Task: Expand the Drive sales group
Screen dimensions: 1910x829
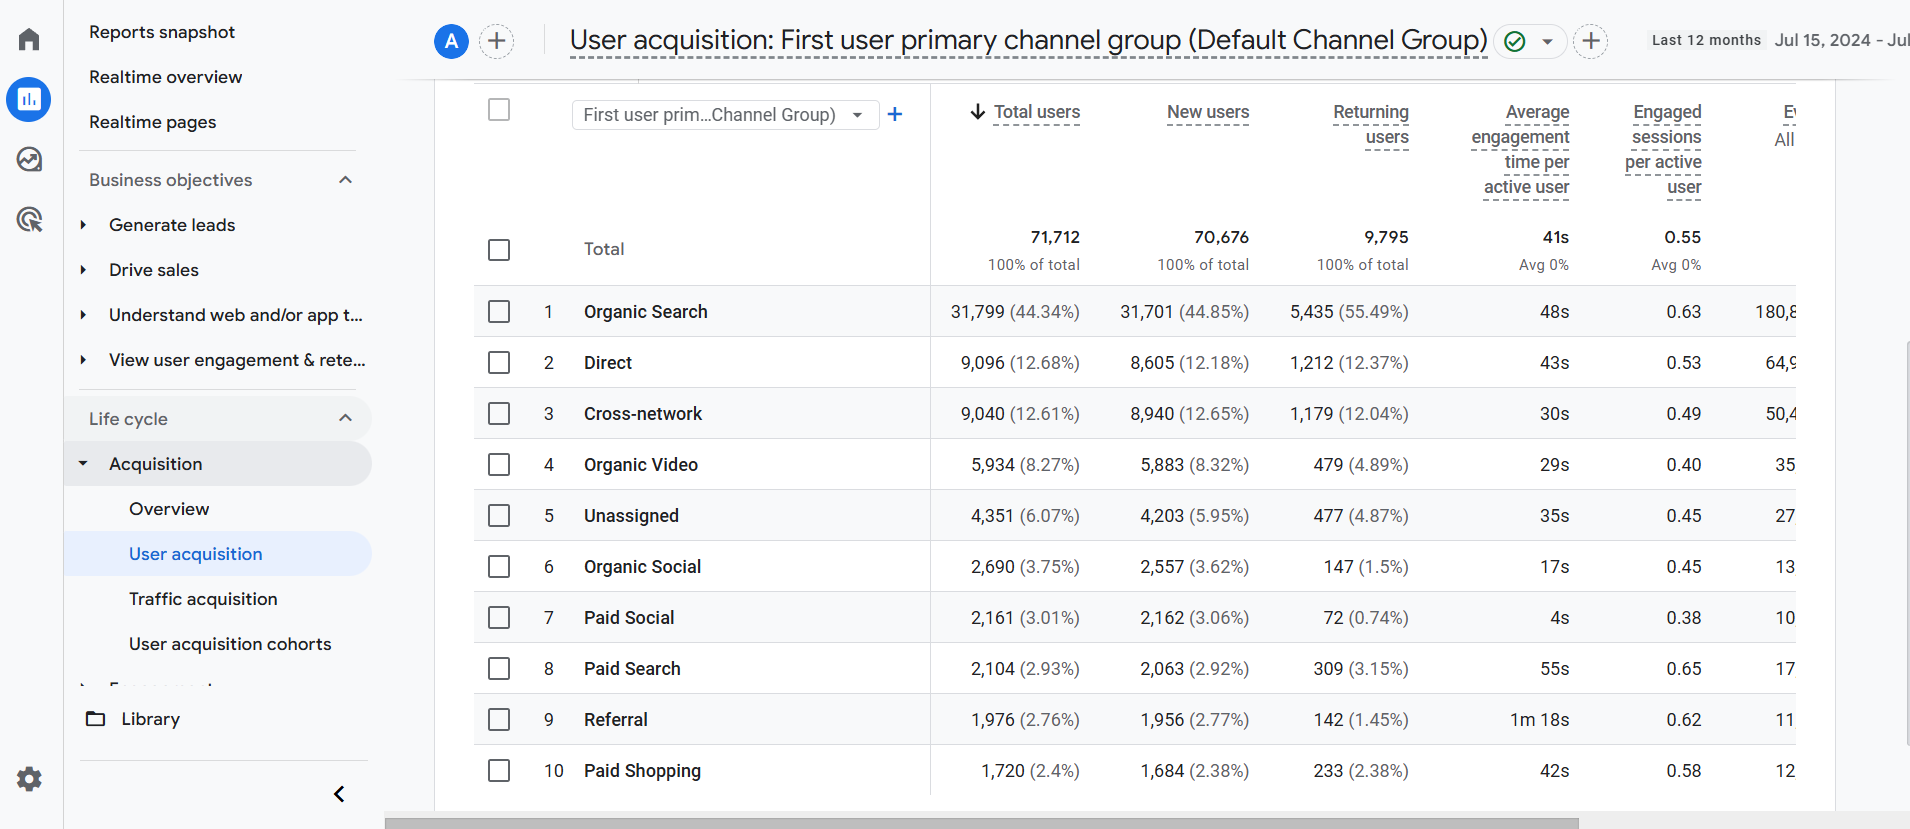Action: pos(83,270)
